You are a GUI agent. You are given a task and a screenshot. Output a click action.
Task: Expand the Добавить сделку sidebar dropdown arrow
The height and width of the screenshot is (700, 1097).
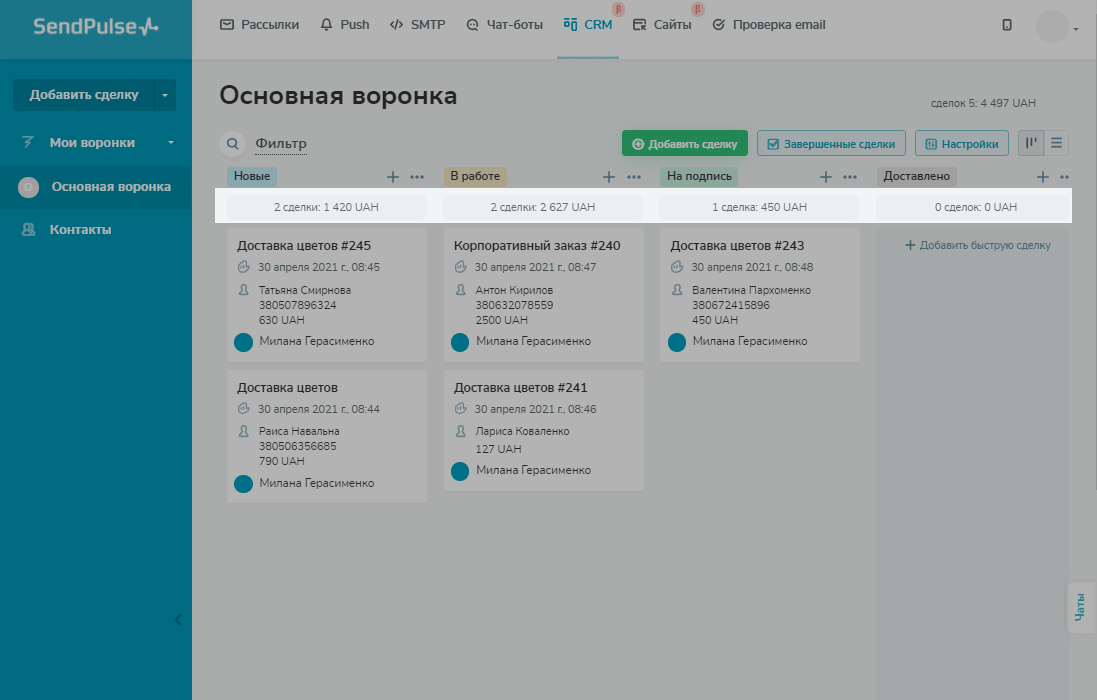164,95
